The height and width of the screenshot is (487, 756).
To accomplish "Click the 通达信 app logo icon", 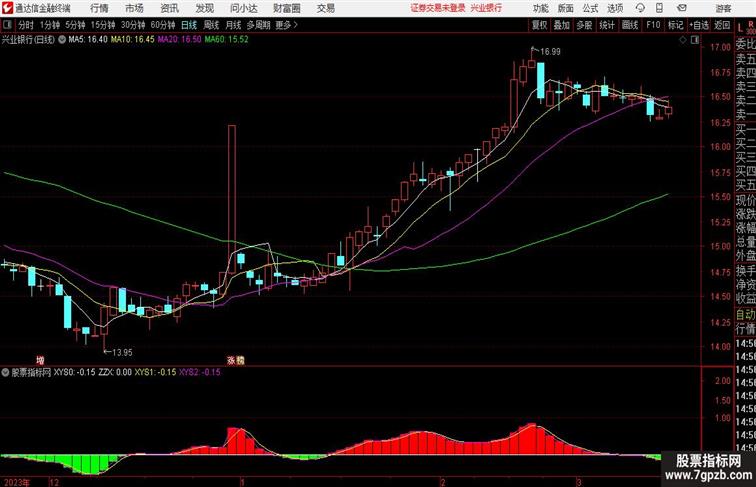I will (x=7, y=8).
